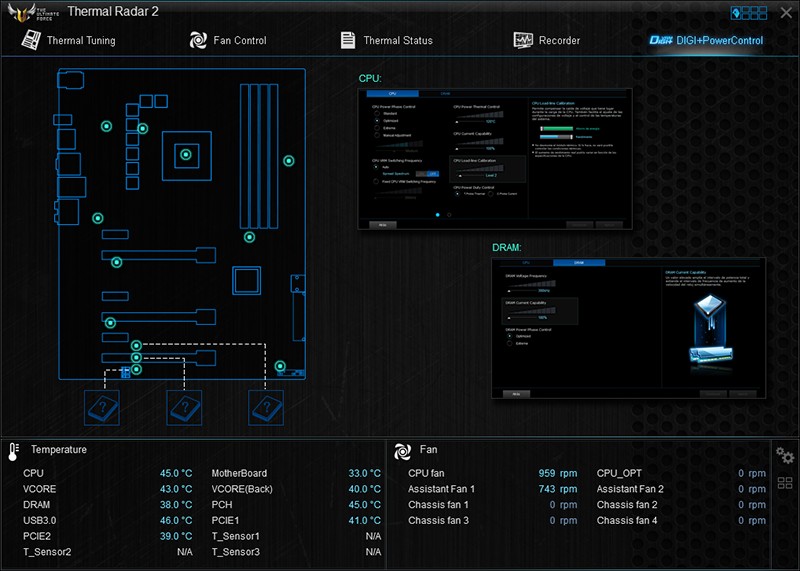Viewport: 800px width, 571px height.
Task: Switch to the Fan Control tab
Action: 228,40
